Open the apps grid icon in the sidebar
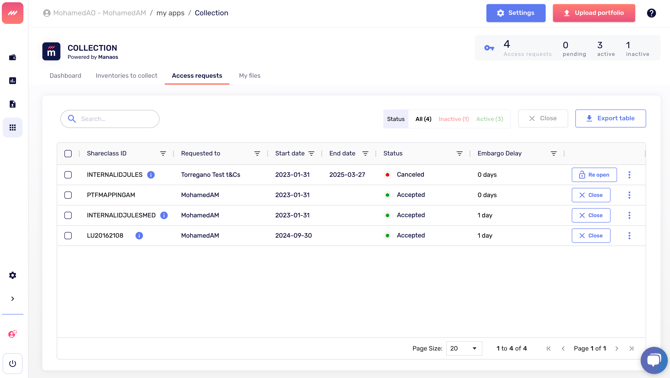The height and width of the screenshot is (378, 670). (x=12, y=127)
